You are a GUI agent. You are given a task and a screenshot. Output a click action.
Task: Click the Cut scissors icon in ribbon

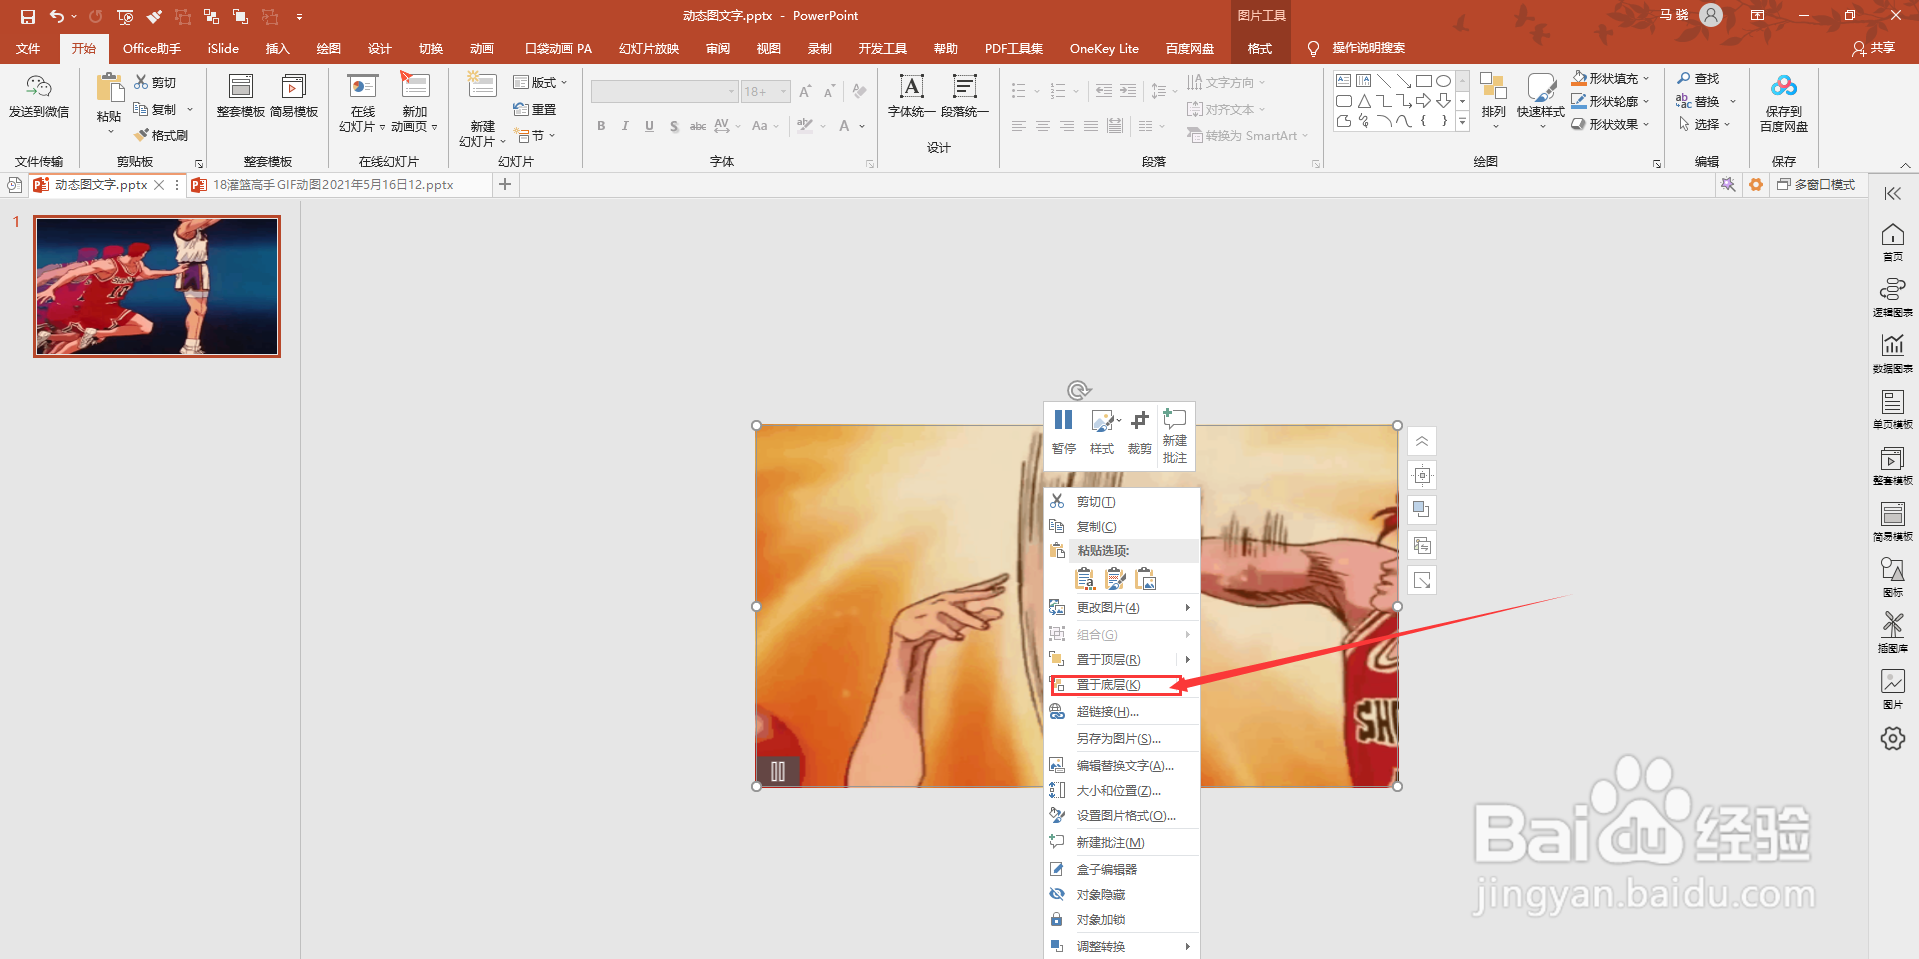tap(141, 82)
